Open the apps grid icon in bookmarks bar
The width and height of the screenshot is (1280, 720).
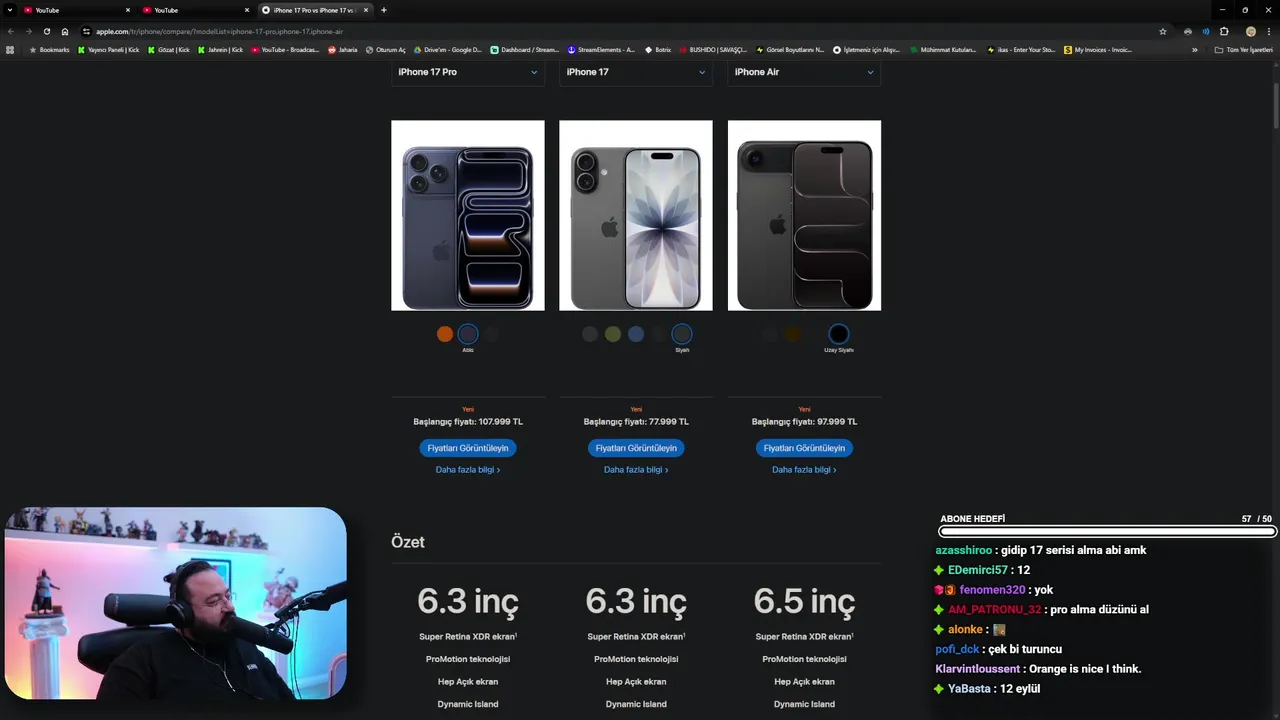coord(10,49)
